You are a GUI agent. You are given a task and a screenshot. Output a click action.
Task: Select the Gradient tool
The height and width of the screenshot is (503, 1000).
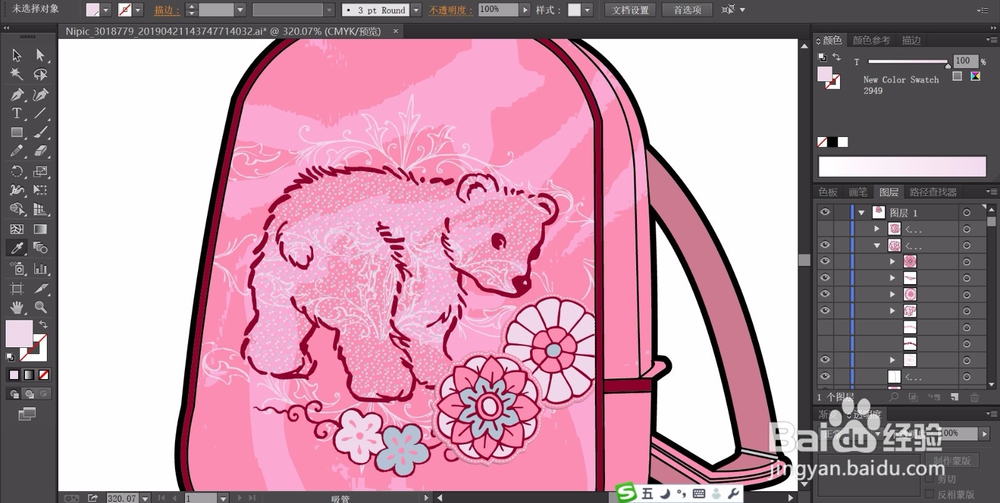(x=40, y=229)
